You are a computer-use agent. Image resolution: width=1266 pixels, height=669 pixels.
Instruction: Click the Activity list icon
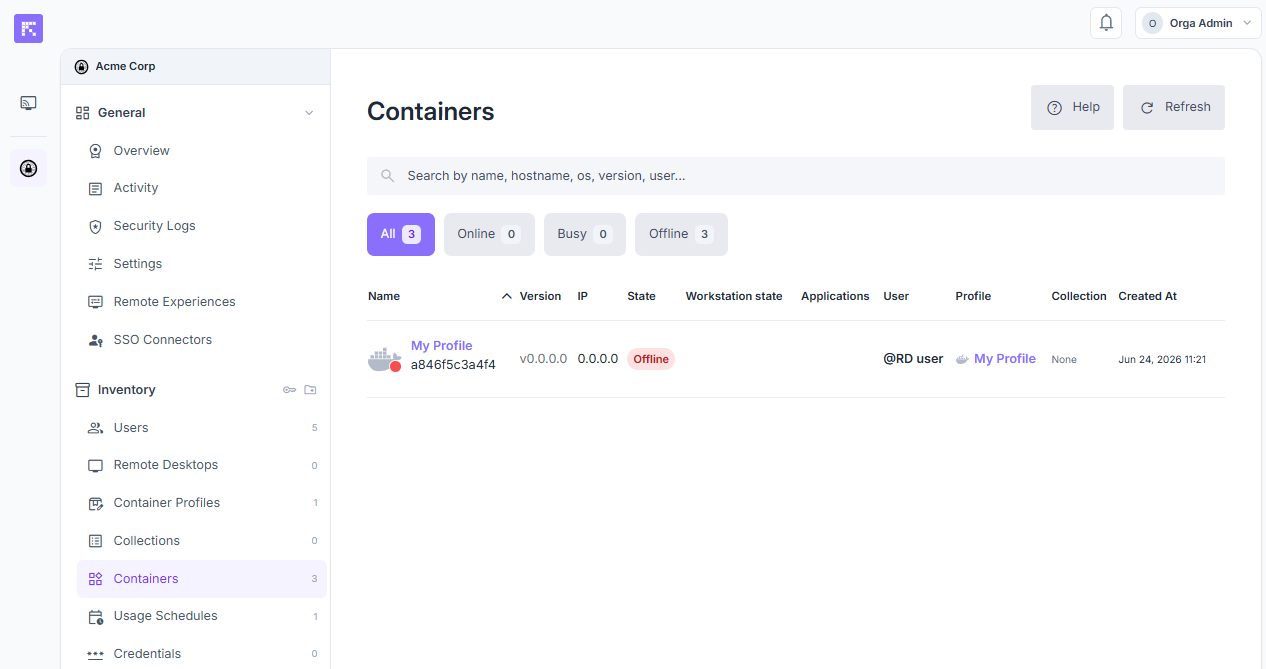(96, 188)
